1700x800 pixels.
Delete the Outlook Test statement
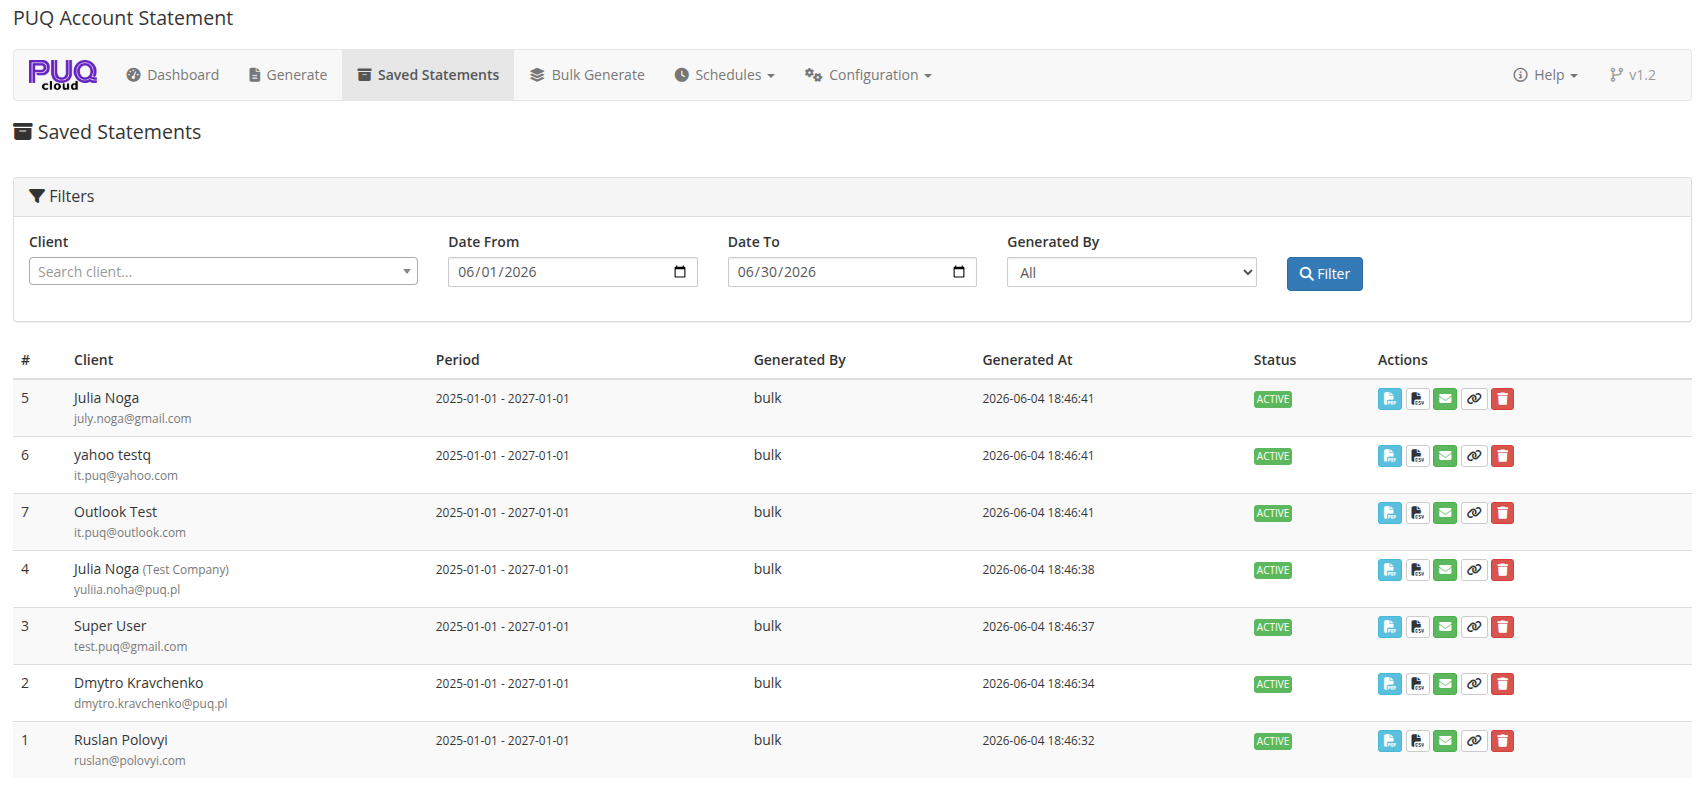point(1502,513)
